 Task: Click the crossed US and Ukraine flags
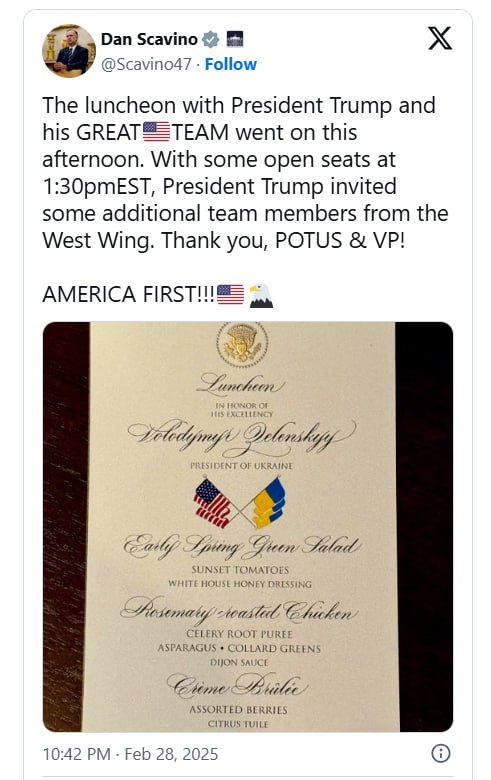240,502
